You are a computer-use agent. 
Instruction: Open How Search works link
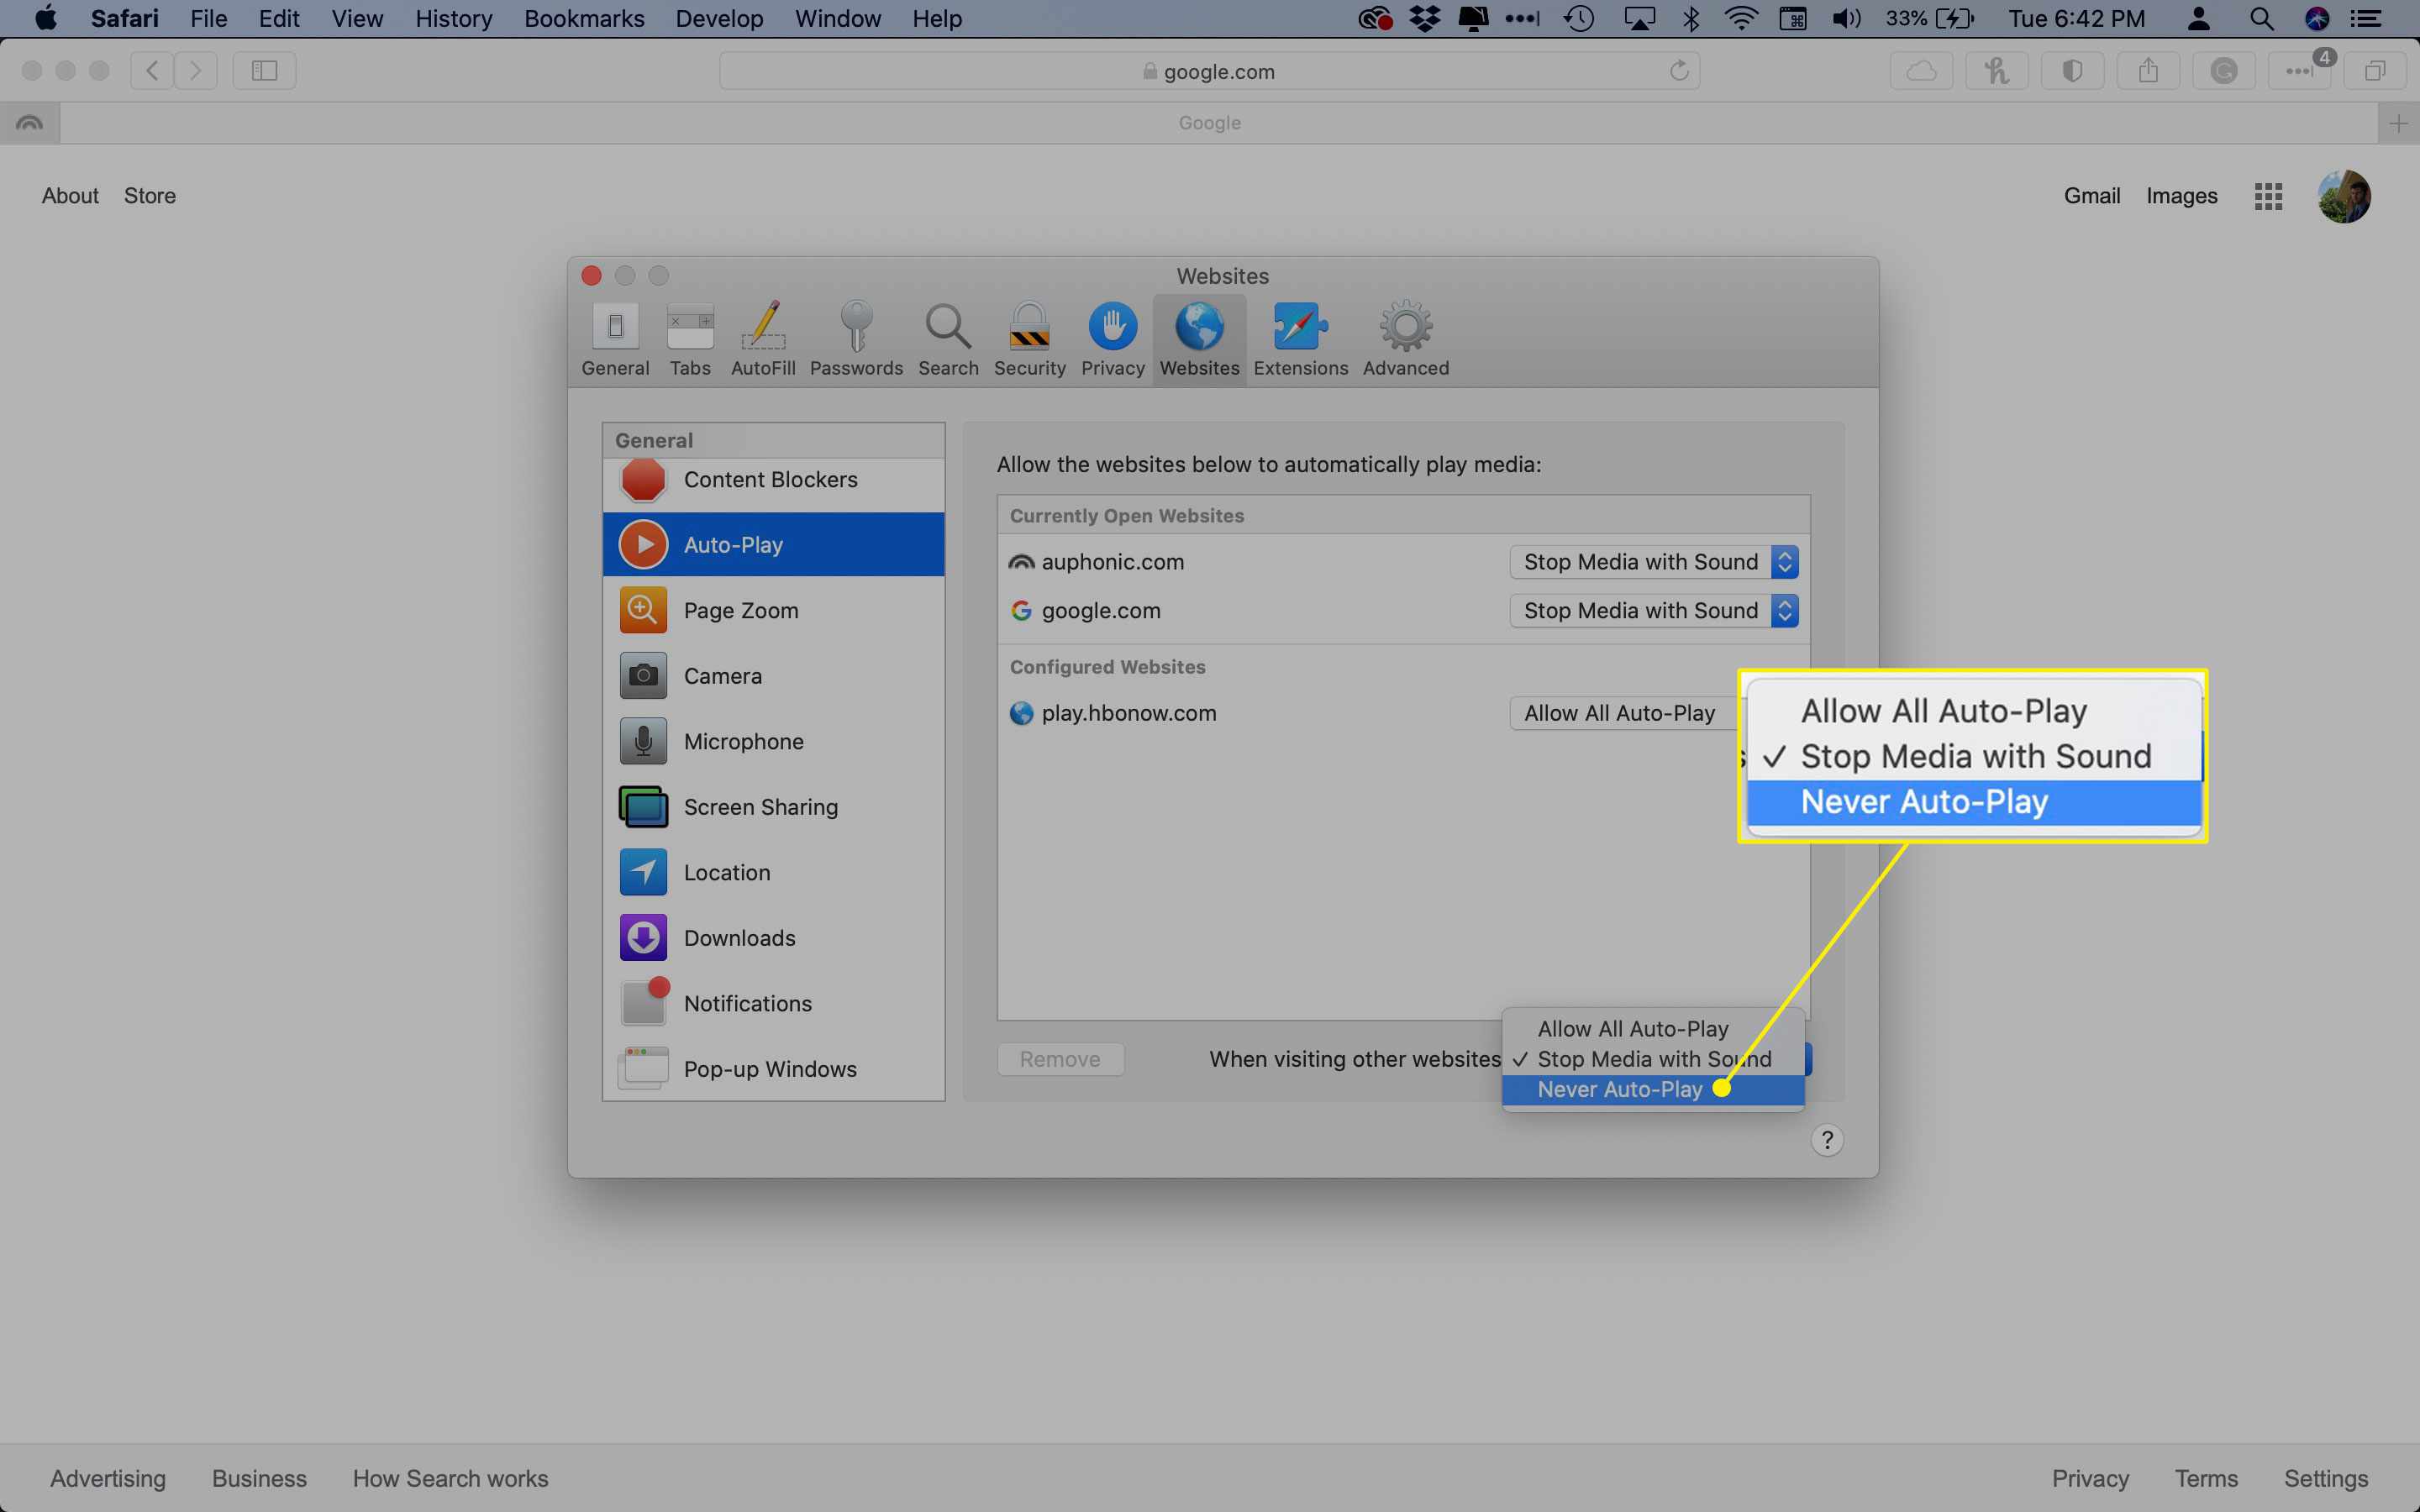point(450,1478)
